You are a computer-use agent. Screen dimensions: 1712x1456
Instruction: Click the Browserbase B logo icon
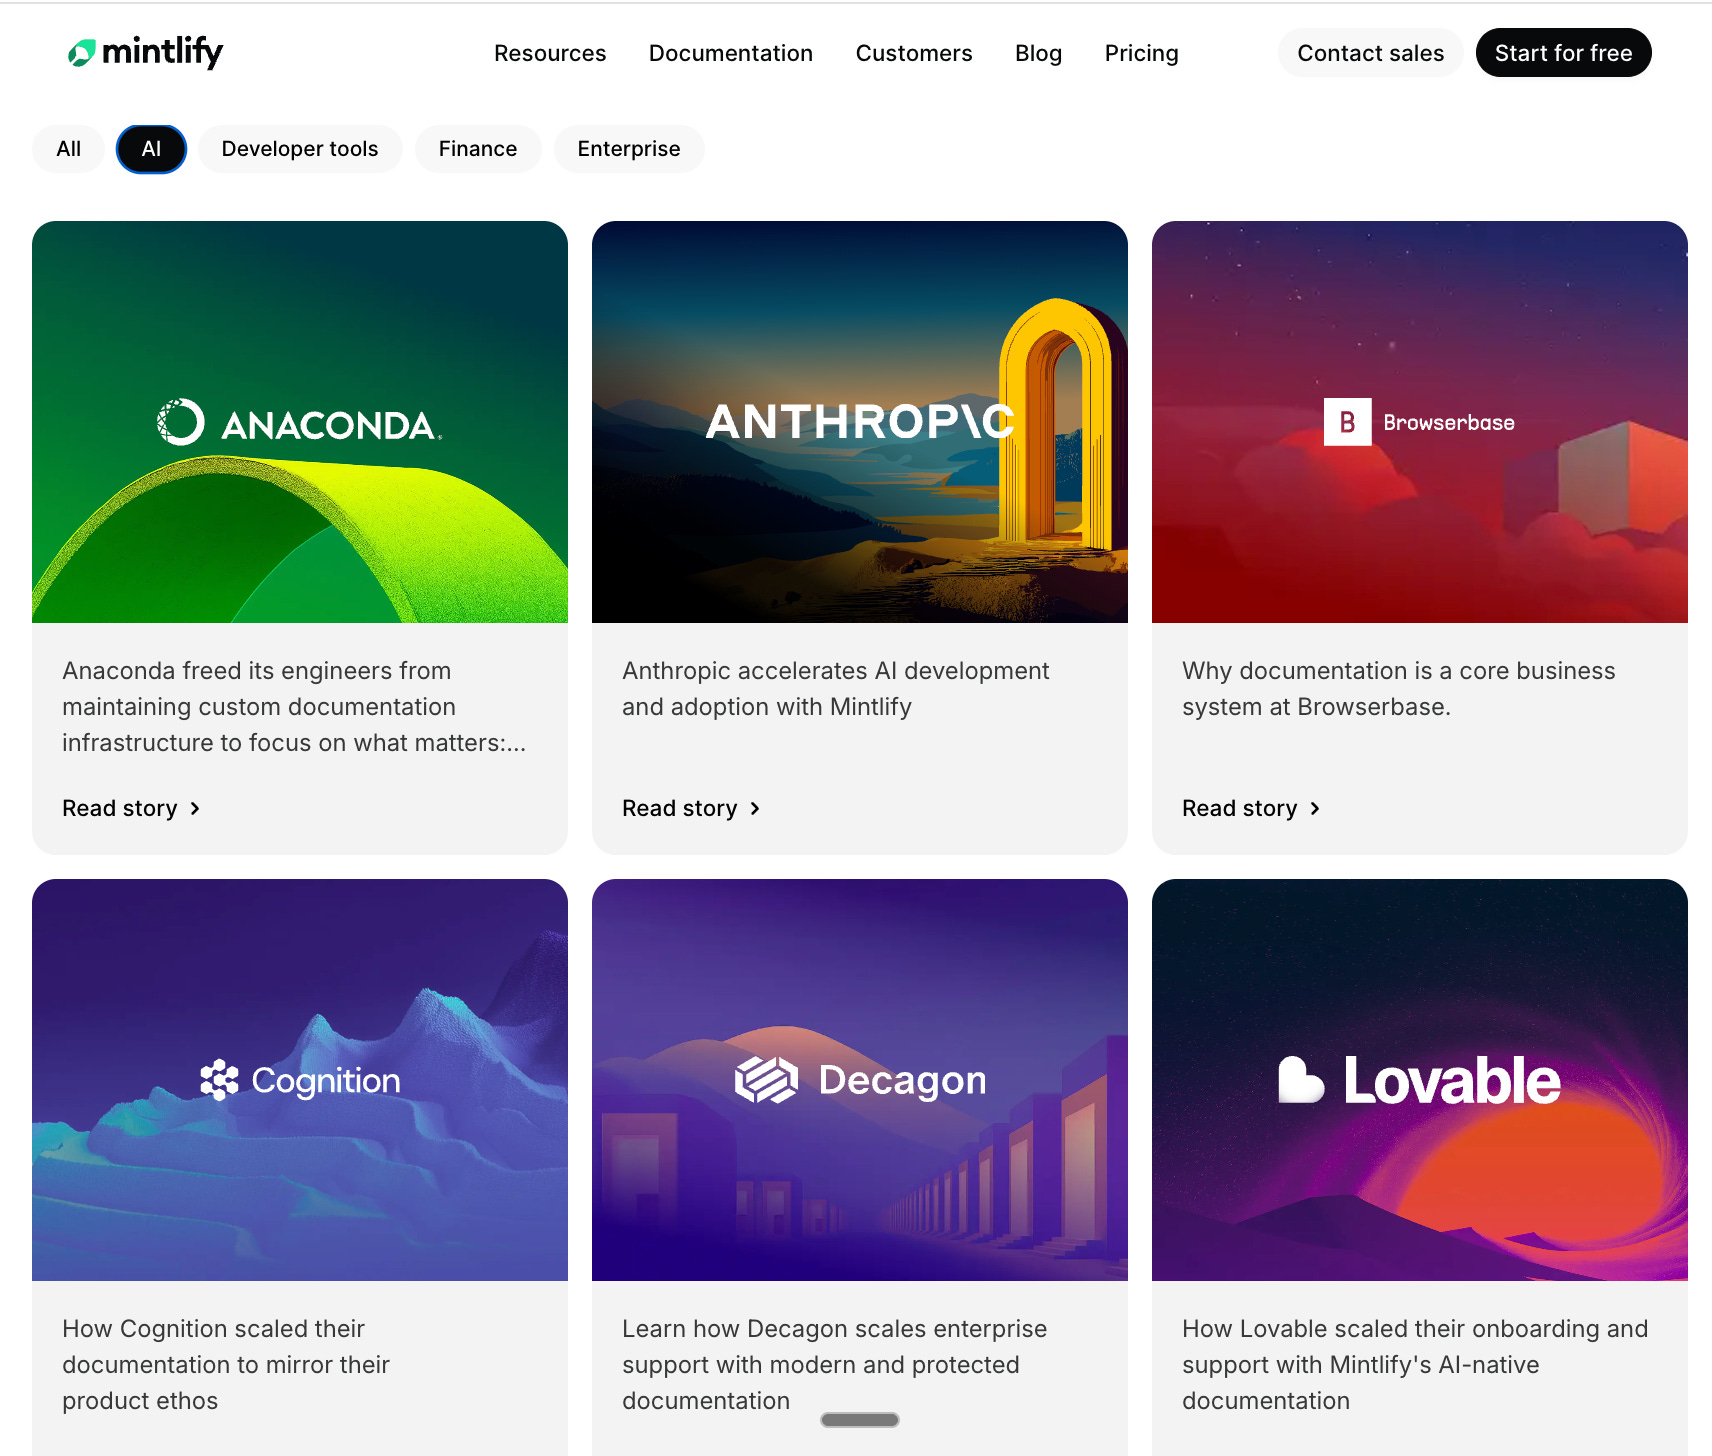coord(1348,422)
